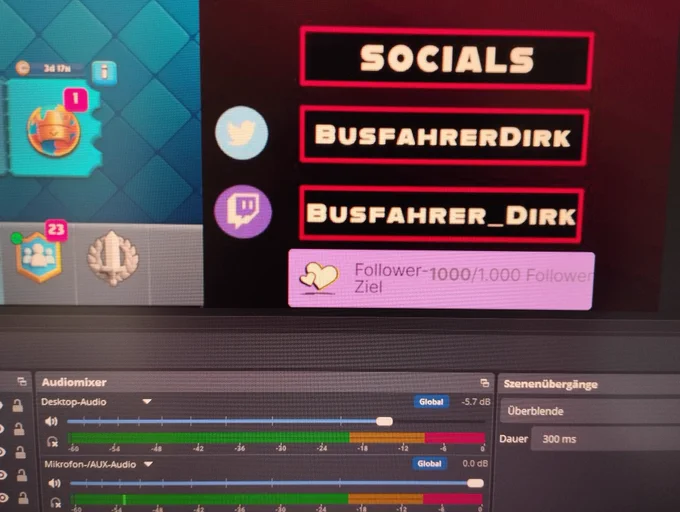Mute the Mikrofon-/AUX-Audio speaker icon
Screen dimensions: 680x512
coord(54,483)
